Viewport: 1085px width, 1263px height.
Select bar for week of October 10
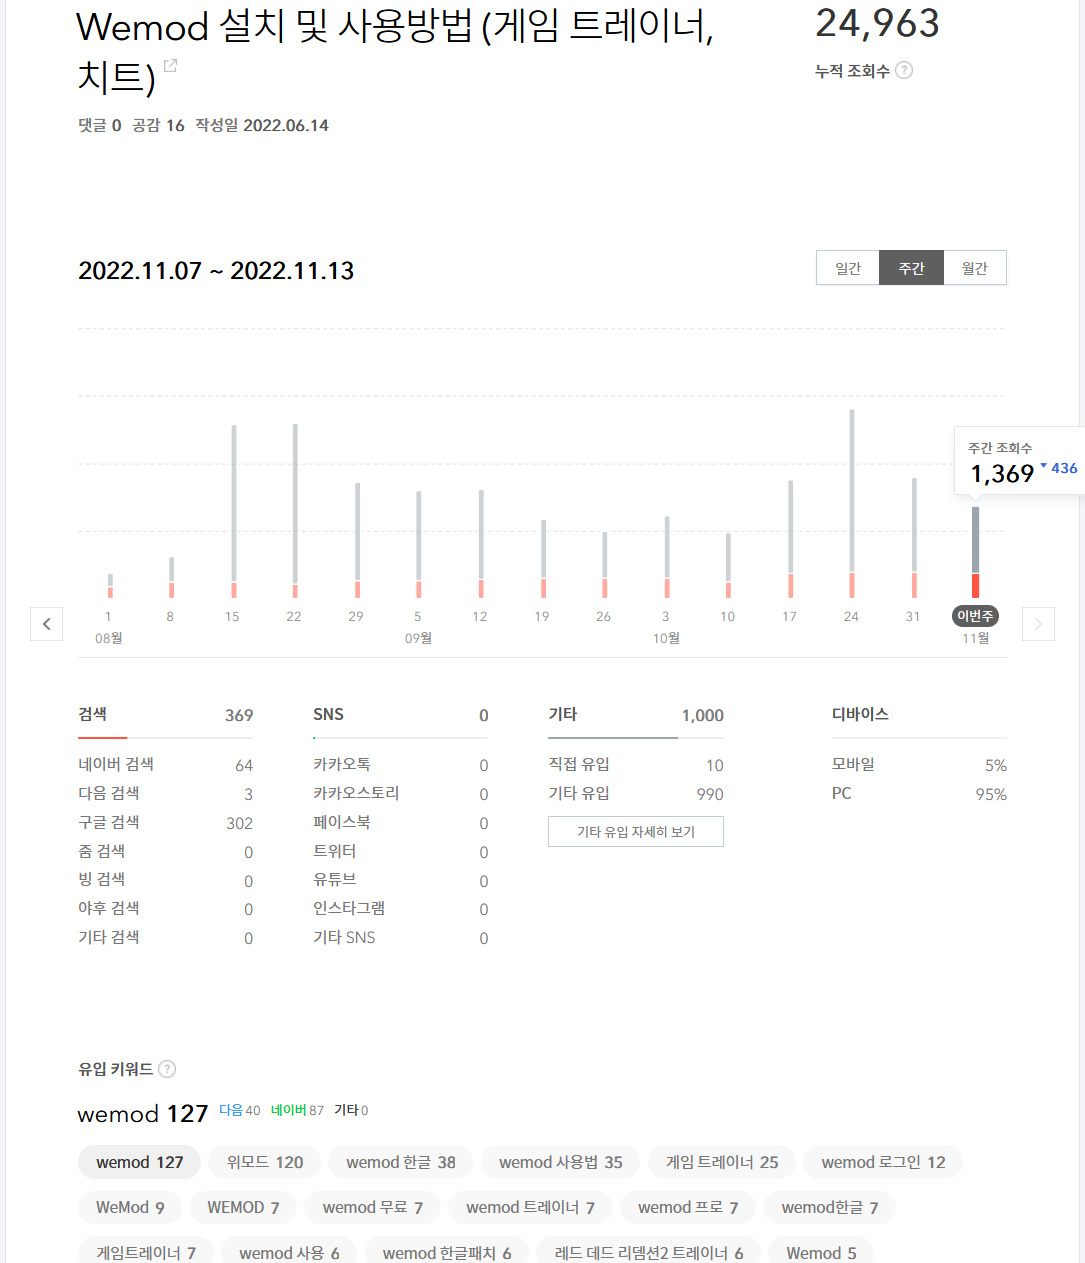click(728, 565)
